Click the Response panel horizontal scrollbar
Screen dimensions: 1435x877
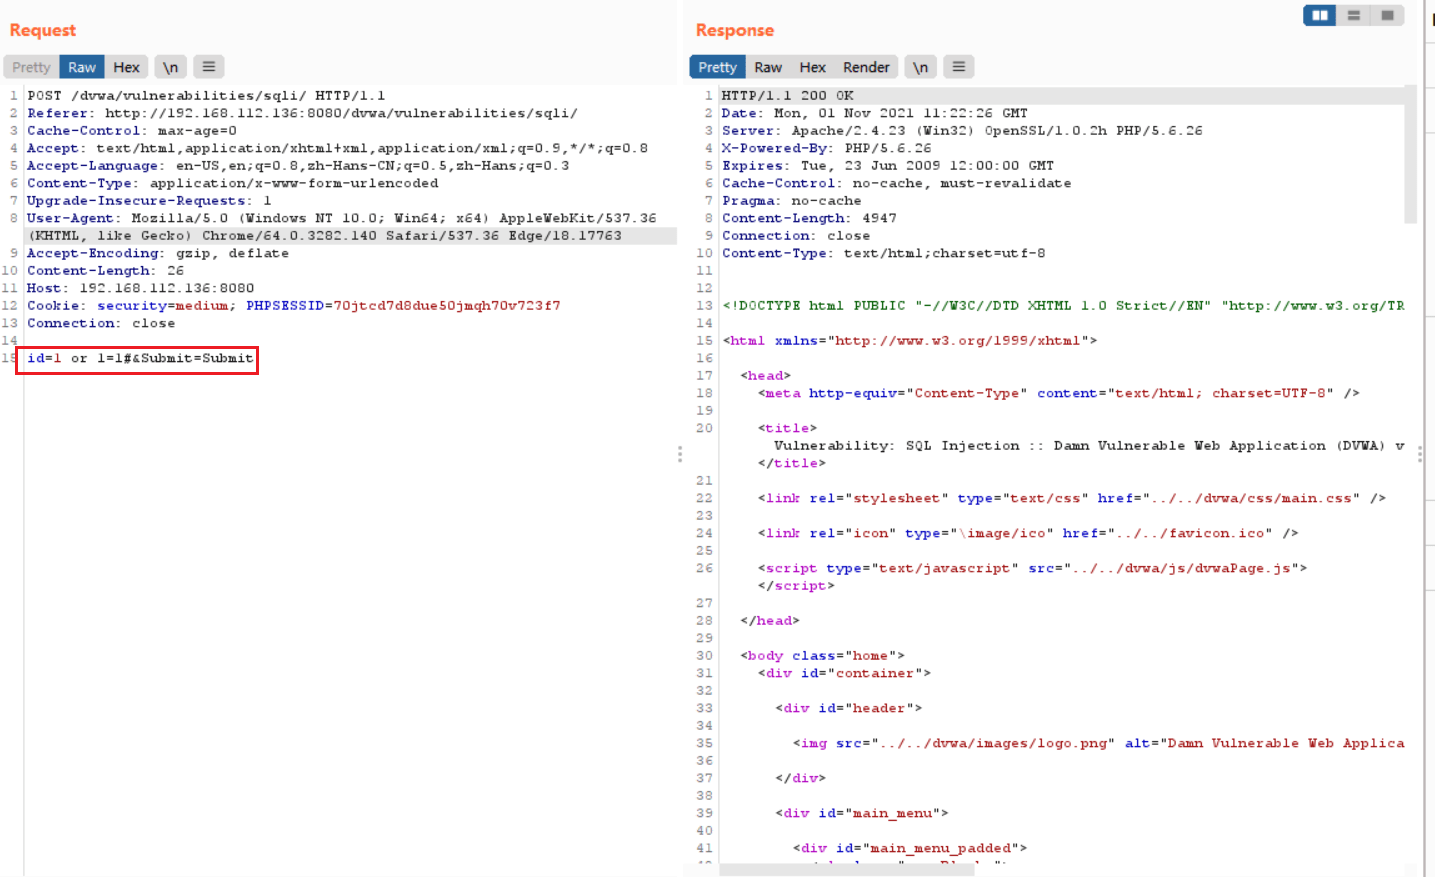pos(847,870)
